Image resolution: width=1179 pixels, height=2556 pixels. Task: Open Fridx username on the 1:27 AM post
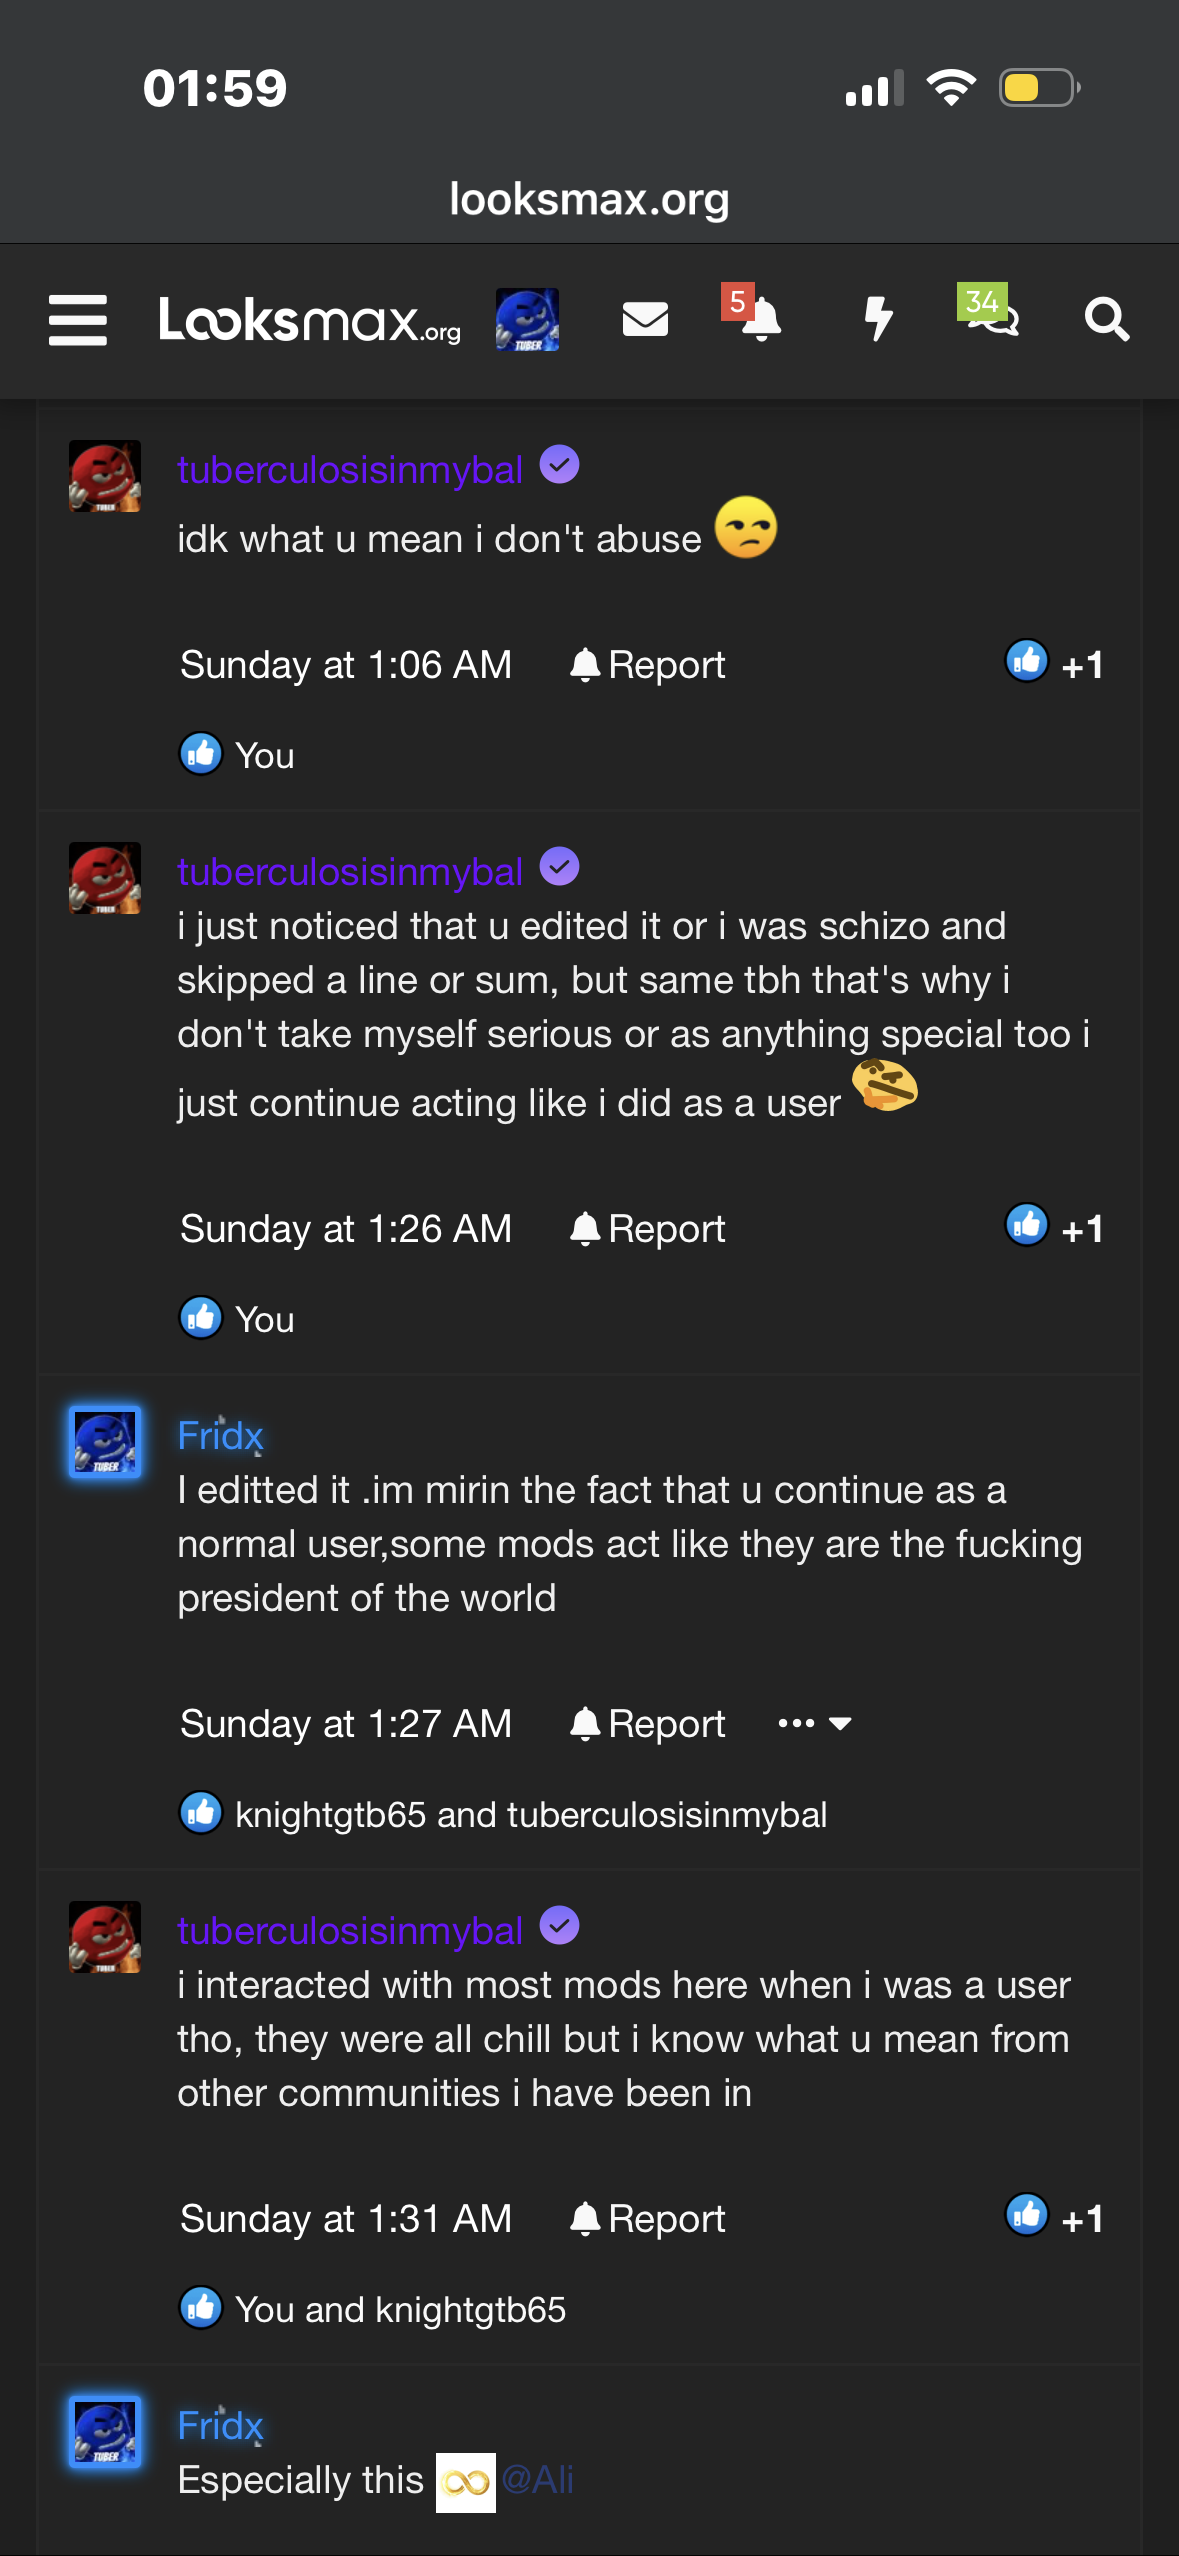coord(220,1436)
